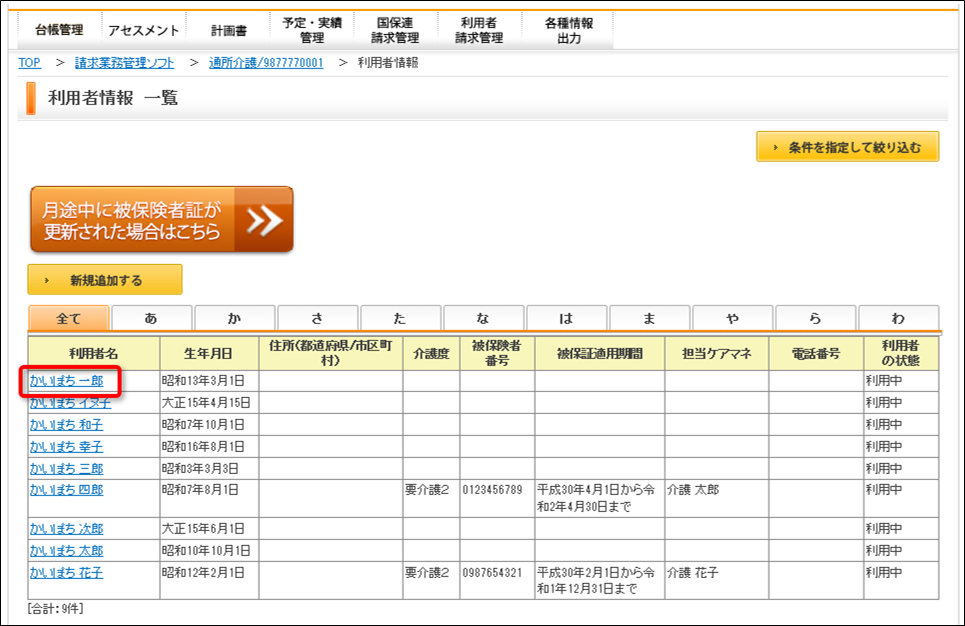965x626 pixels.
Task: Select the や tab
Action: click(732, 318)
